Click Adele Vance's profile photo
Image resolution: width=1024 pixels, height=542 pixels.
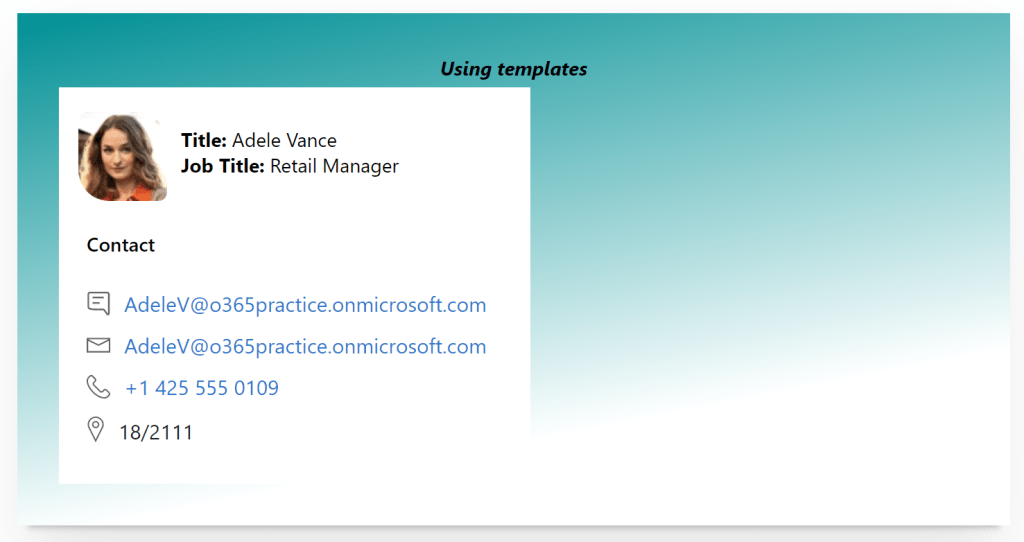coord(122,157)
